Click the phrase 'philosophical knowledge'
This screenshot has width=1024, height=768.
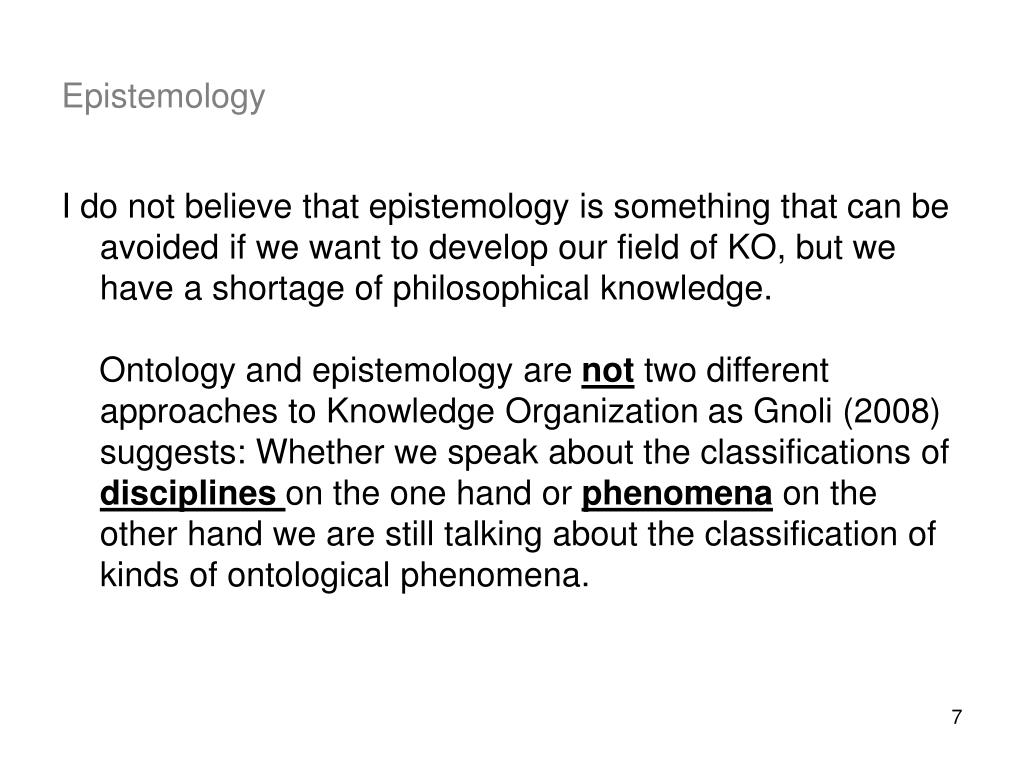tap(581, 289)
